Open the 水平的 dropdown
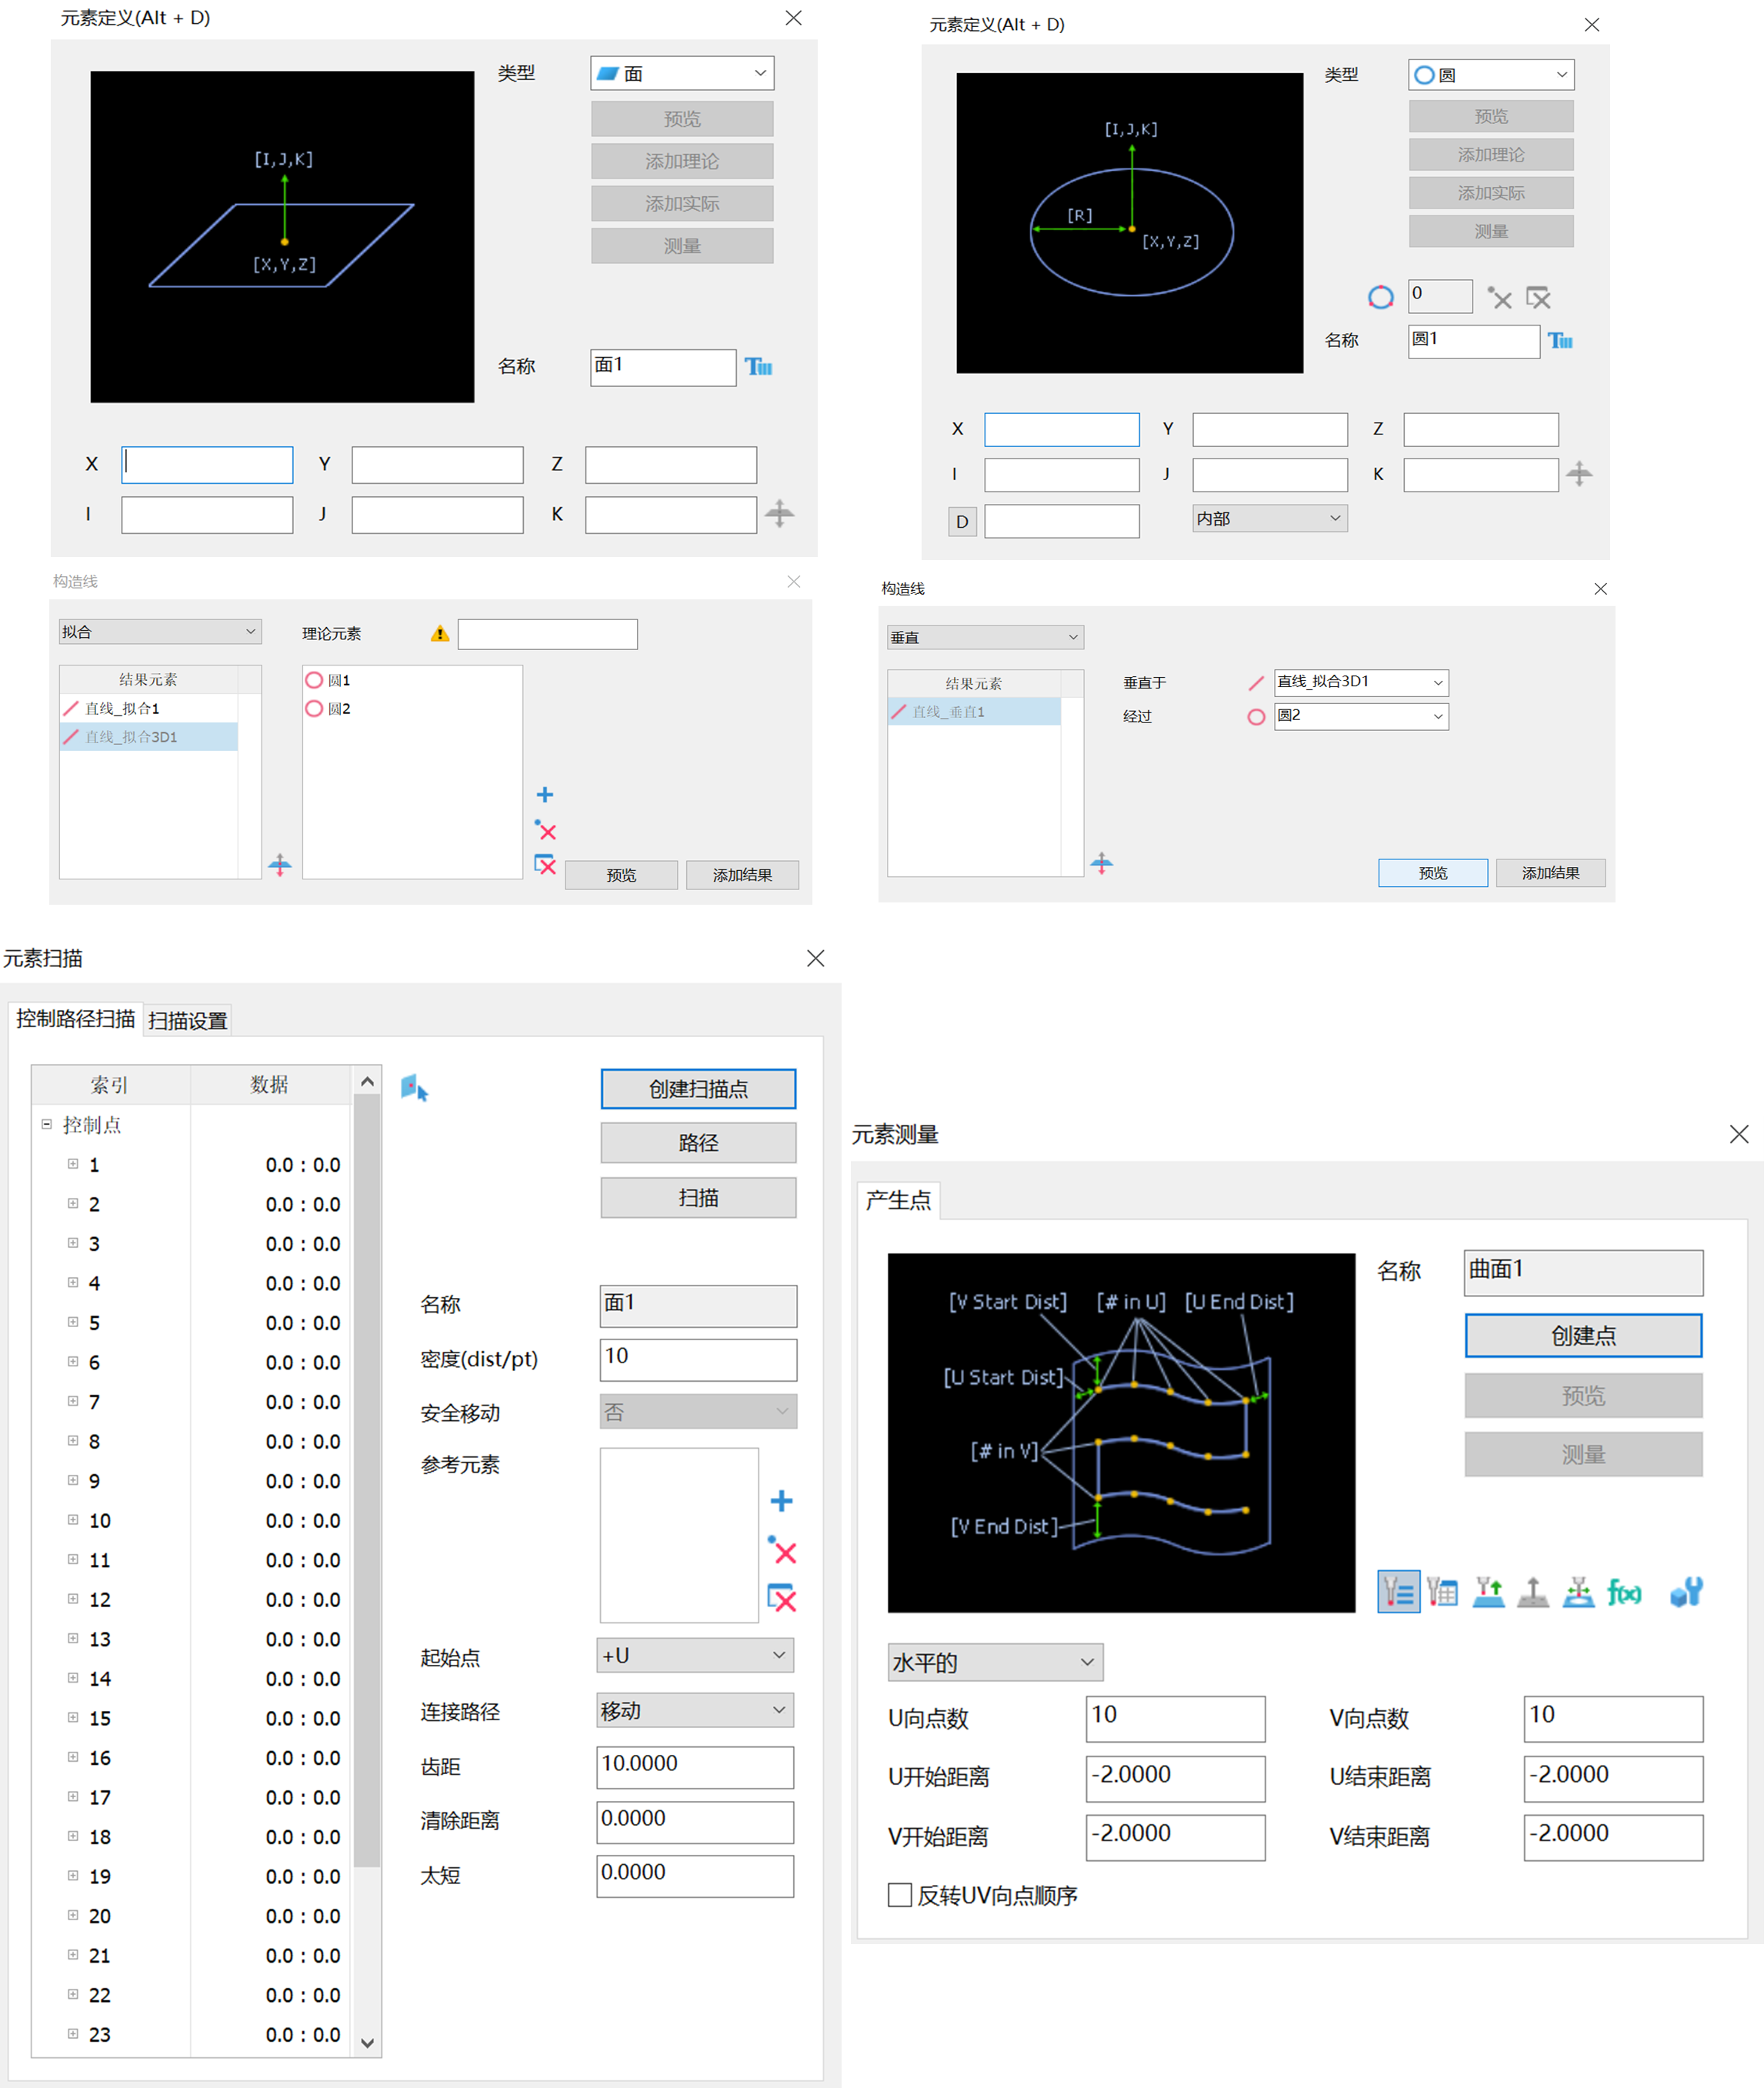1764x2088 pixels. [x=995, y=1662]
